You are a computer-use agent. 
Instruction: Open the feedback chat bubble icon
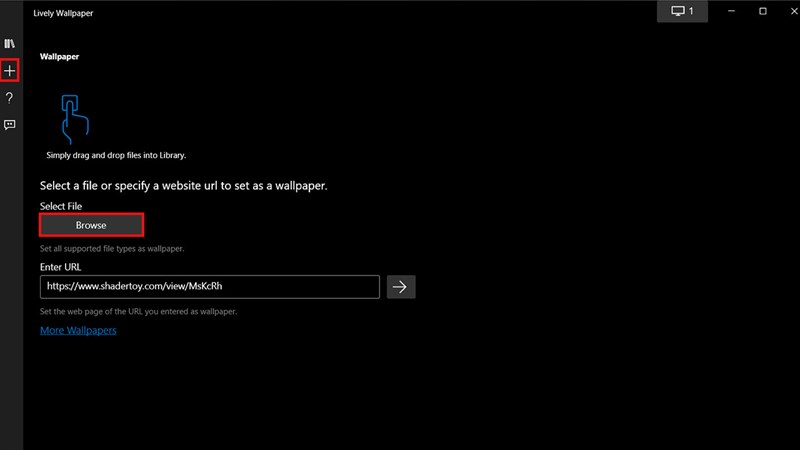10,125
